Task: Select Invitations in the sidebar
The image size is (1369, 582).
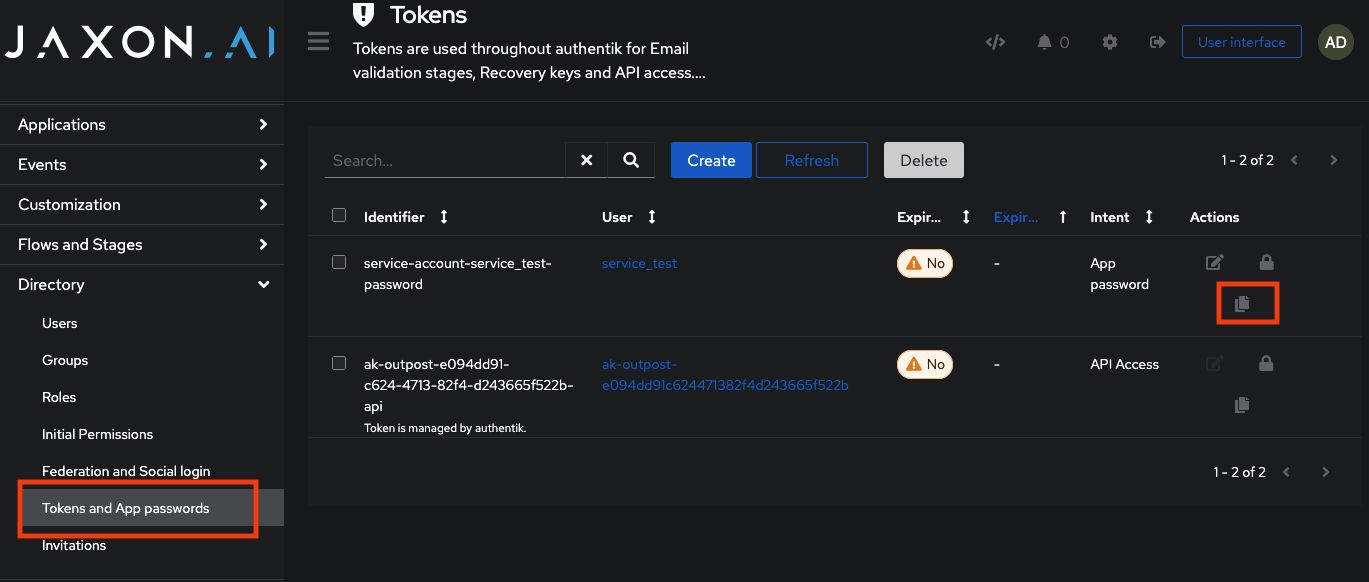Action: [74, 545]
